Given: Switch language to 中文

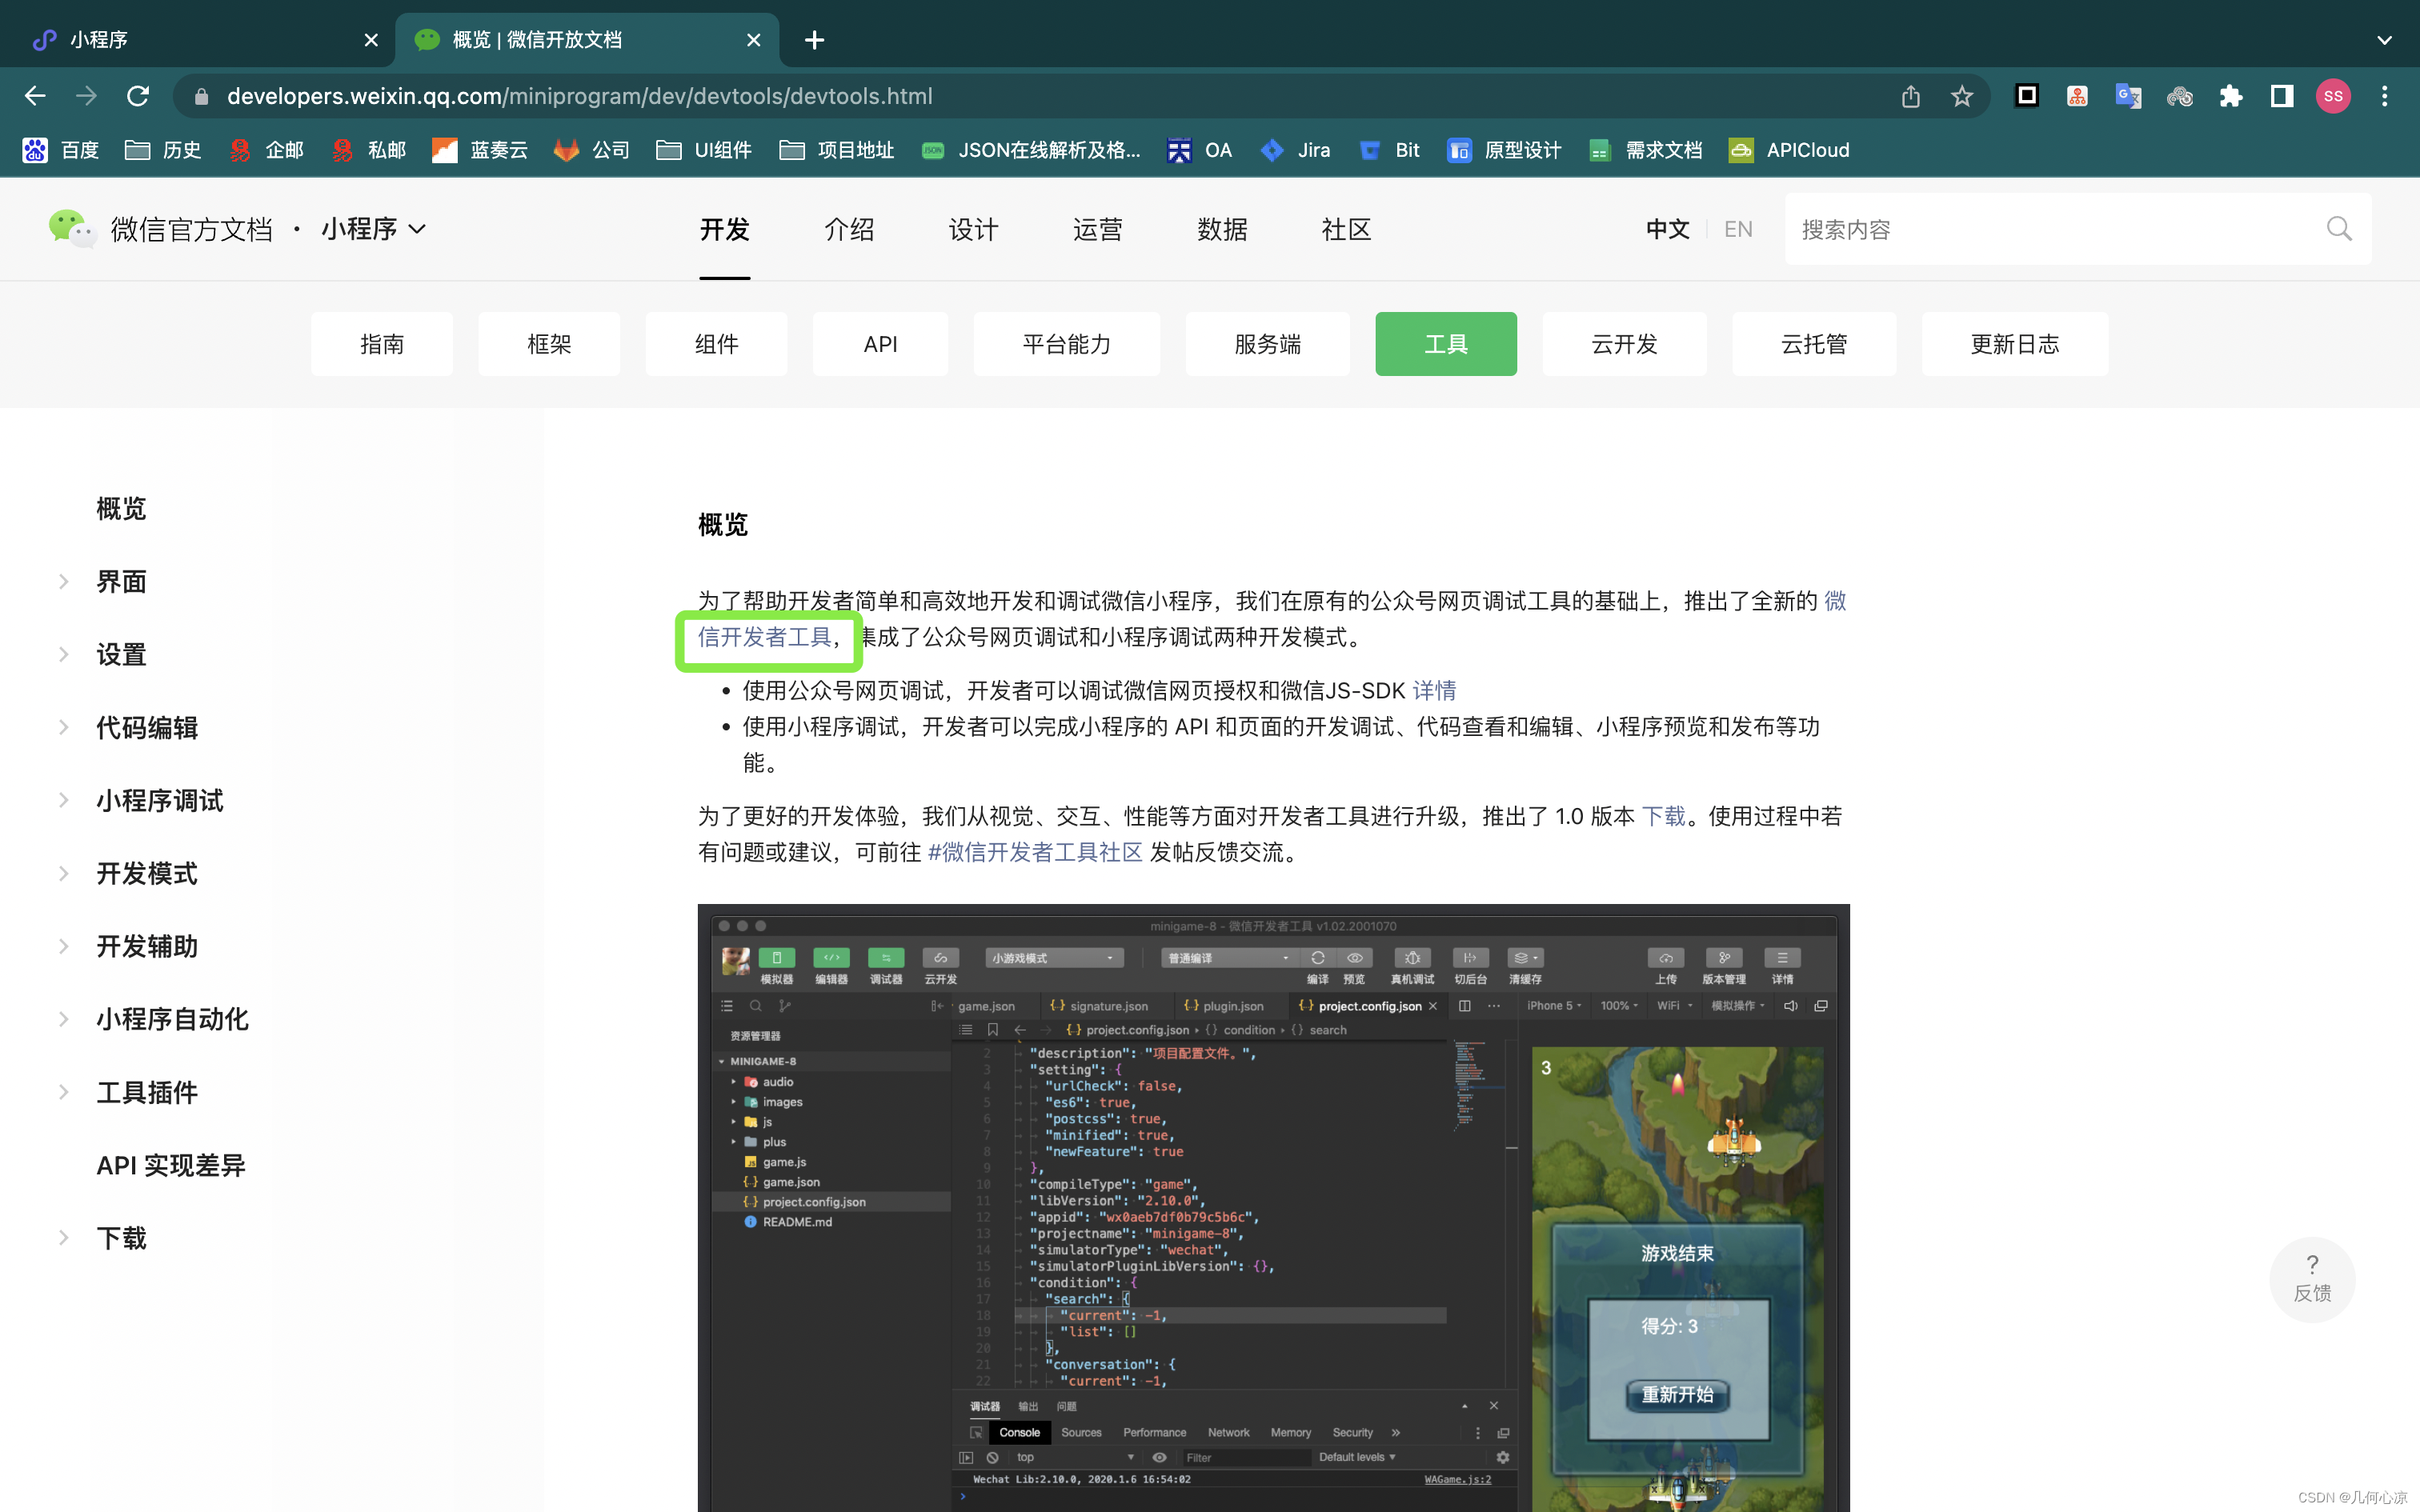Looking at the screenshot, I should [x=1667, y=229].
